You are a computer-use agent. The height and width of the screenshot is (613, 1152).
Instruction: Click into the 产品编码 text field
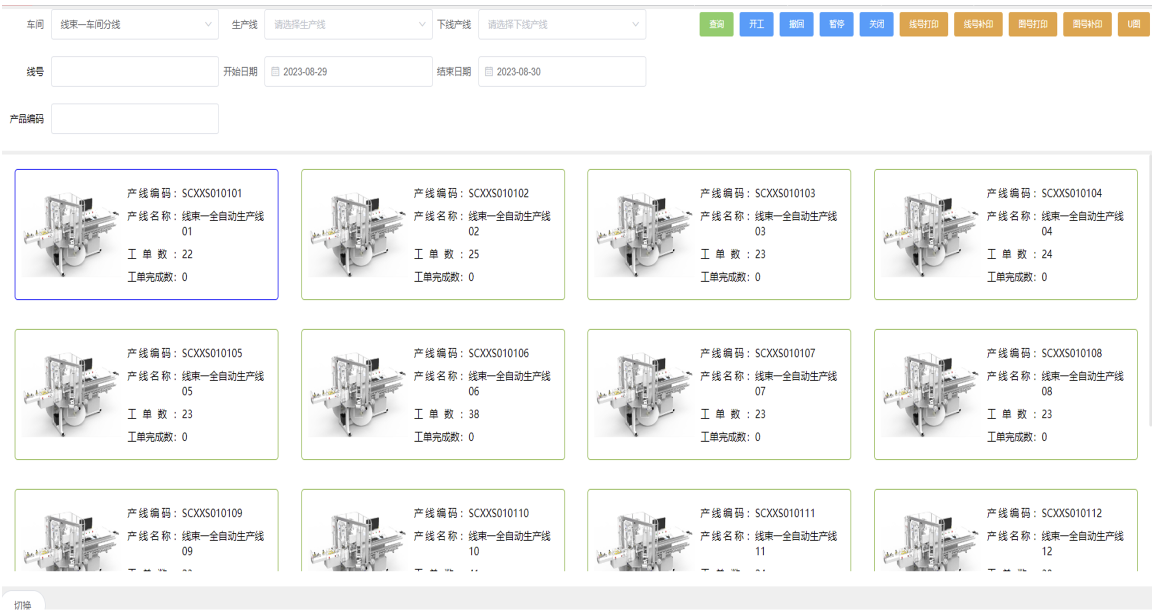pyautogui.click(x=134, y=119)
